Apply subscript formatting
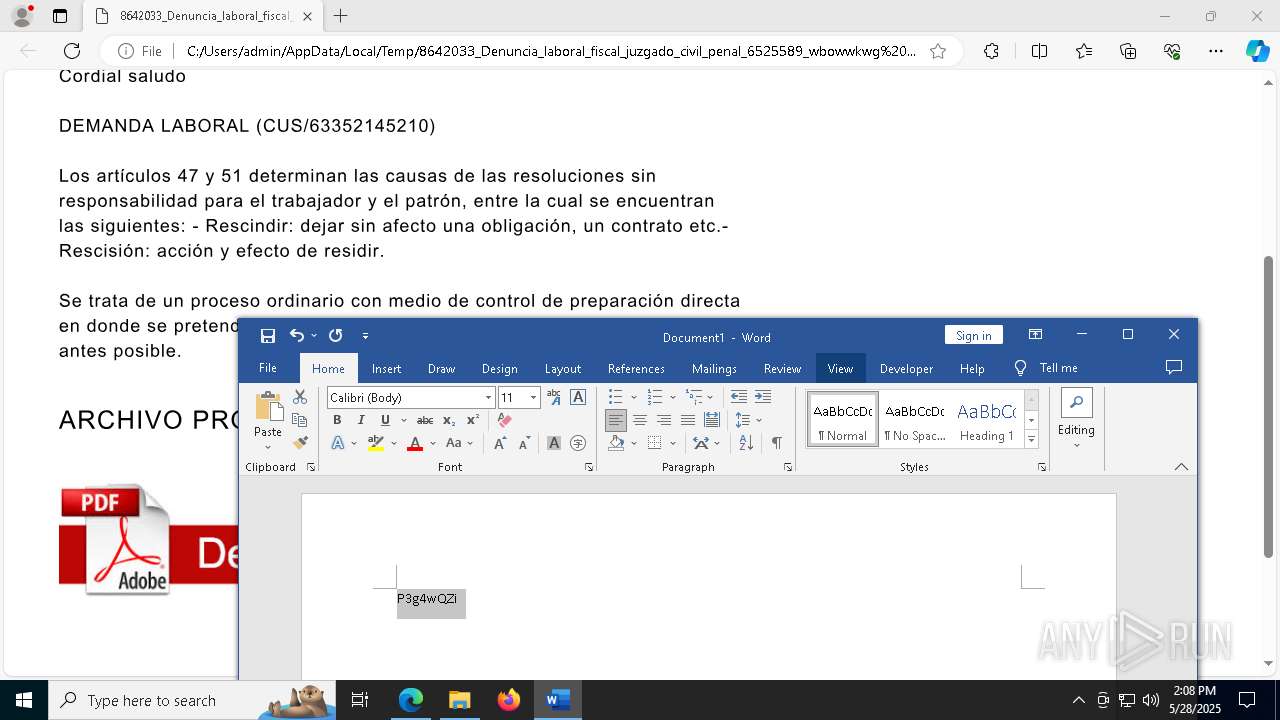1280x720 pixels. click(449, 420)
